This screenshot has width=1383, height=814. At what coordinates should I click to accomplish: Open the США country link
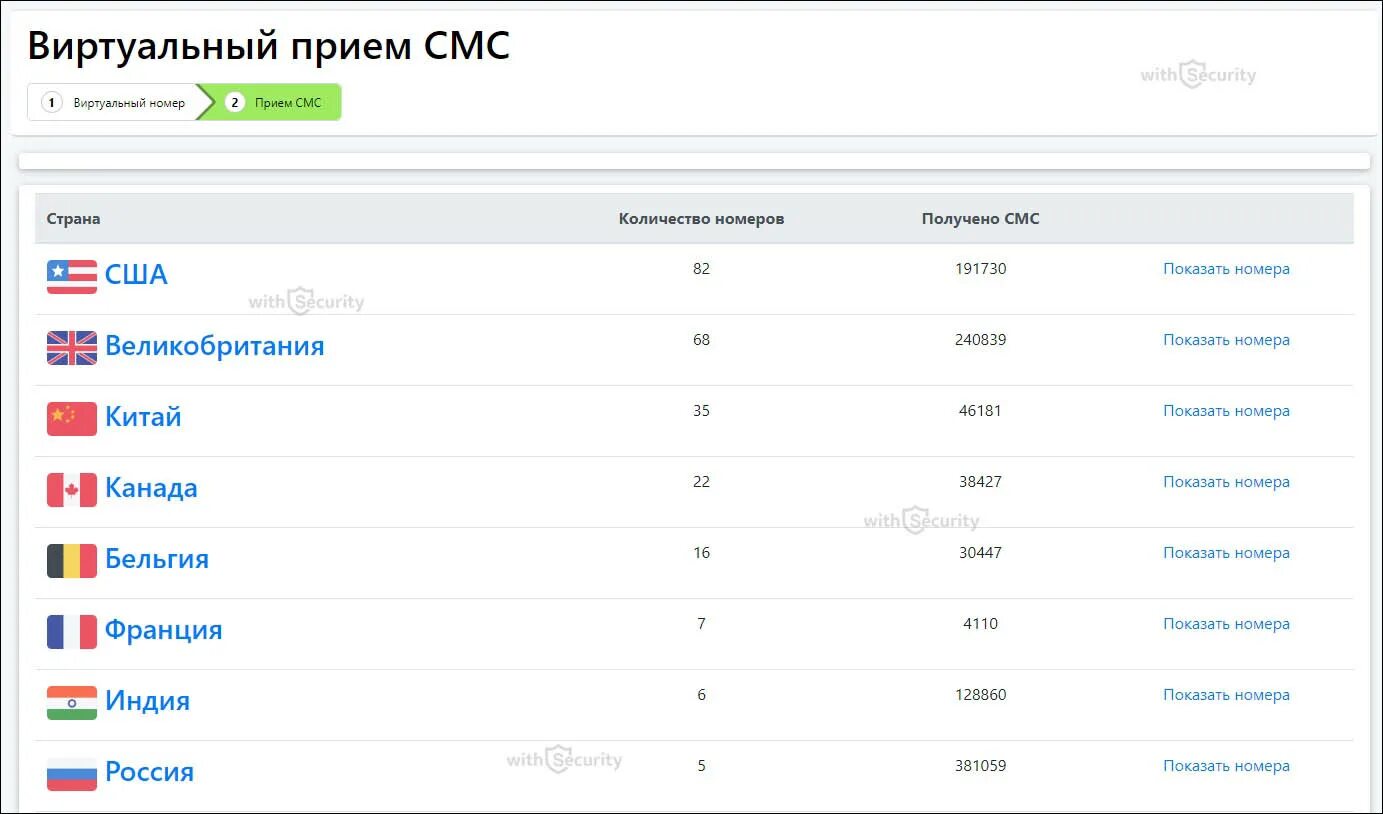136,275
